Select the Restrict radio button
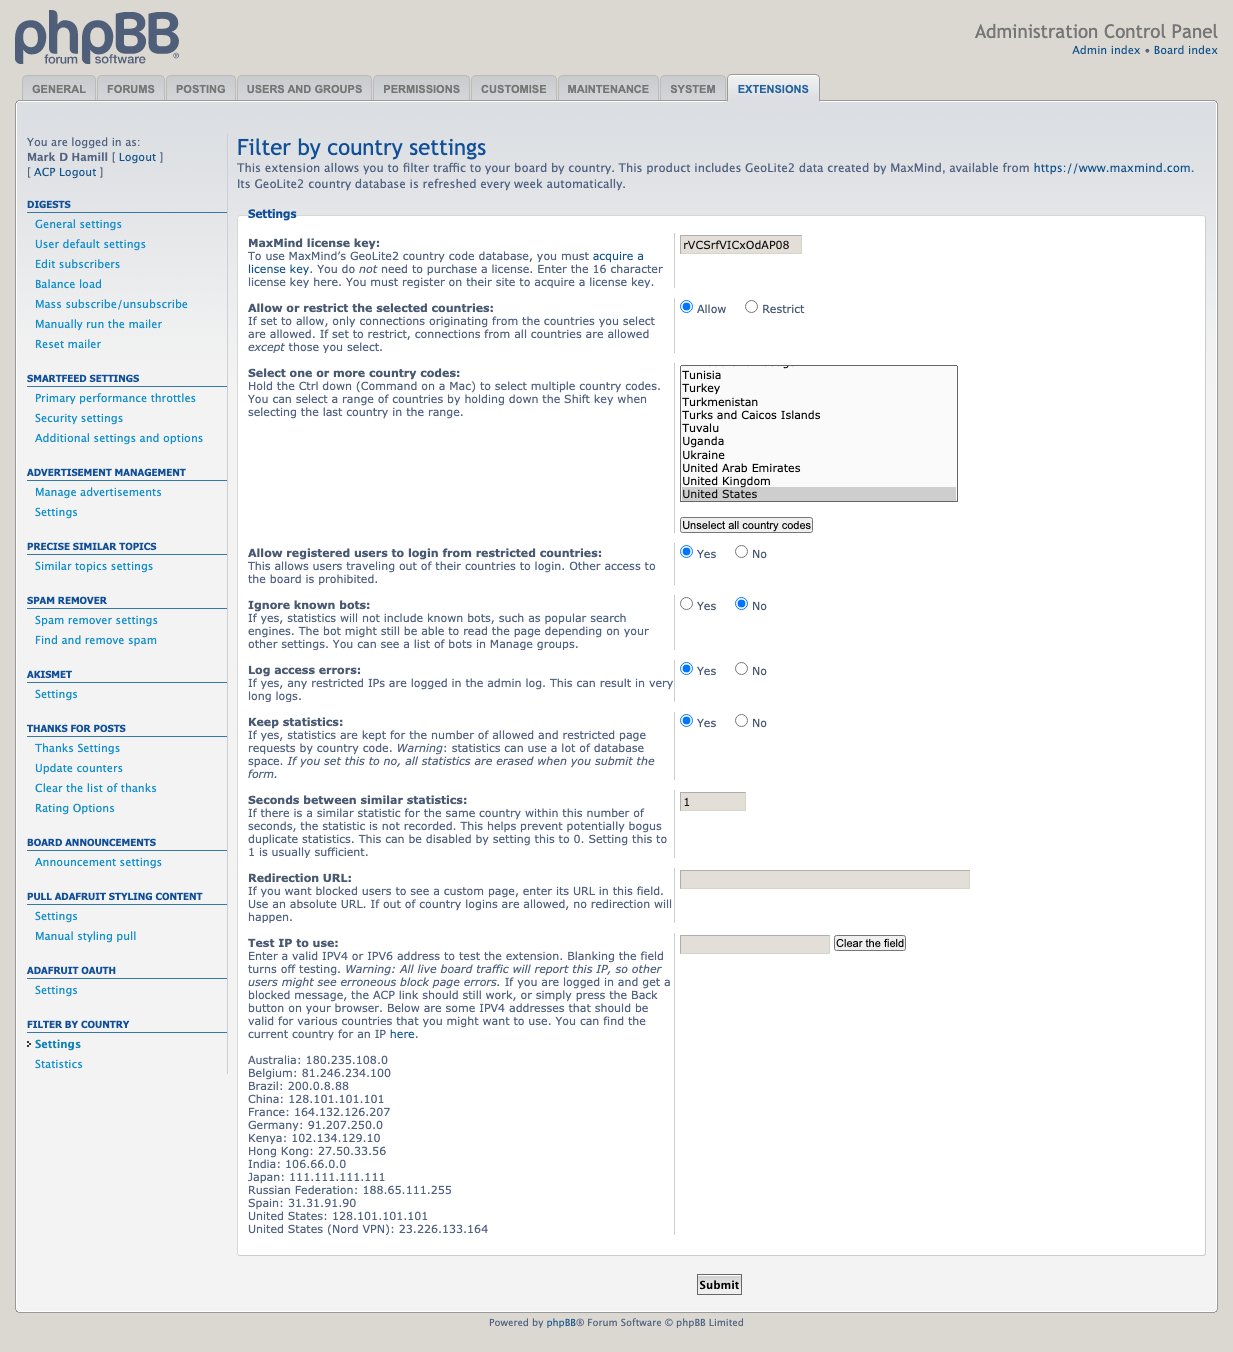The width and height of the screenshot is (1233, 1352). pos(752,307)
